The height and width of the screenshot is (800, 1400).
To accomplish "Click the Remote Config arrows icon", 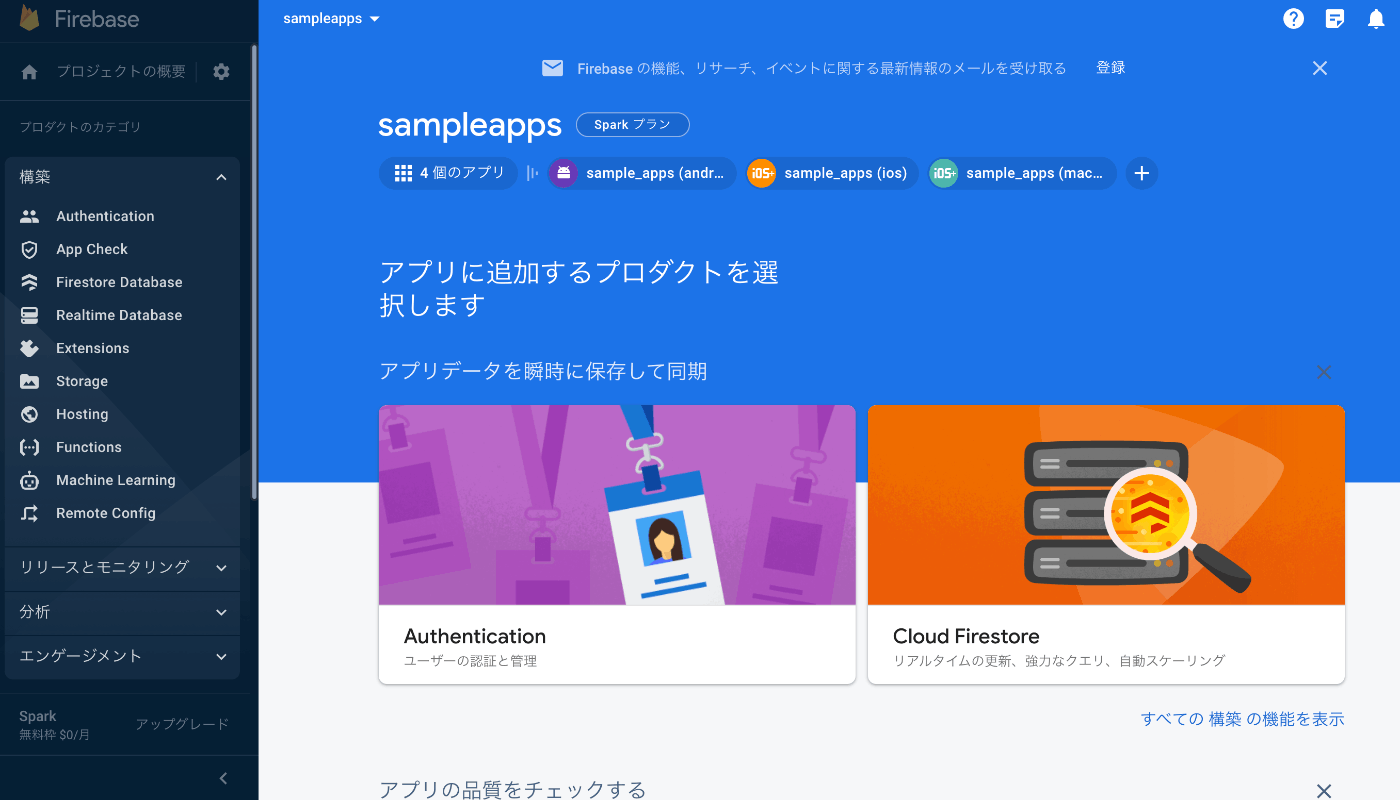I will [x=30, y=513].
